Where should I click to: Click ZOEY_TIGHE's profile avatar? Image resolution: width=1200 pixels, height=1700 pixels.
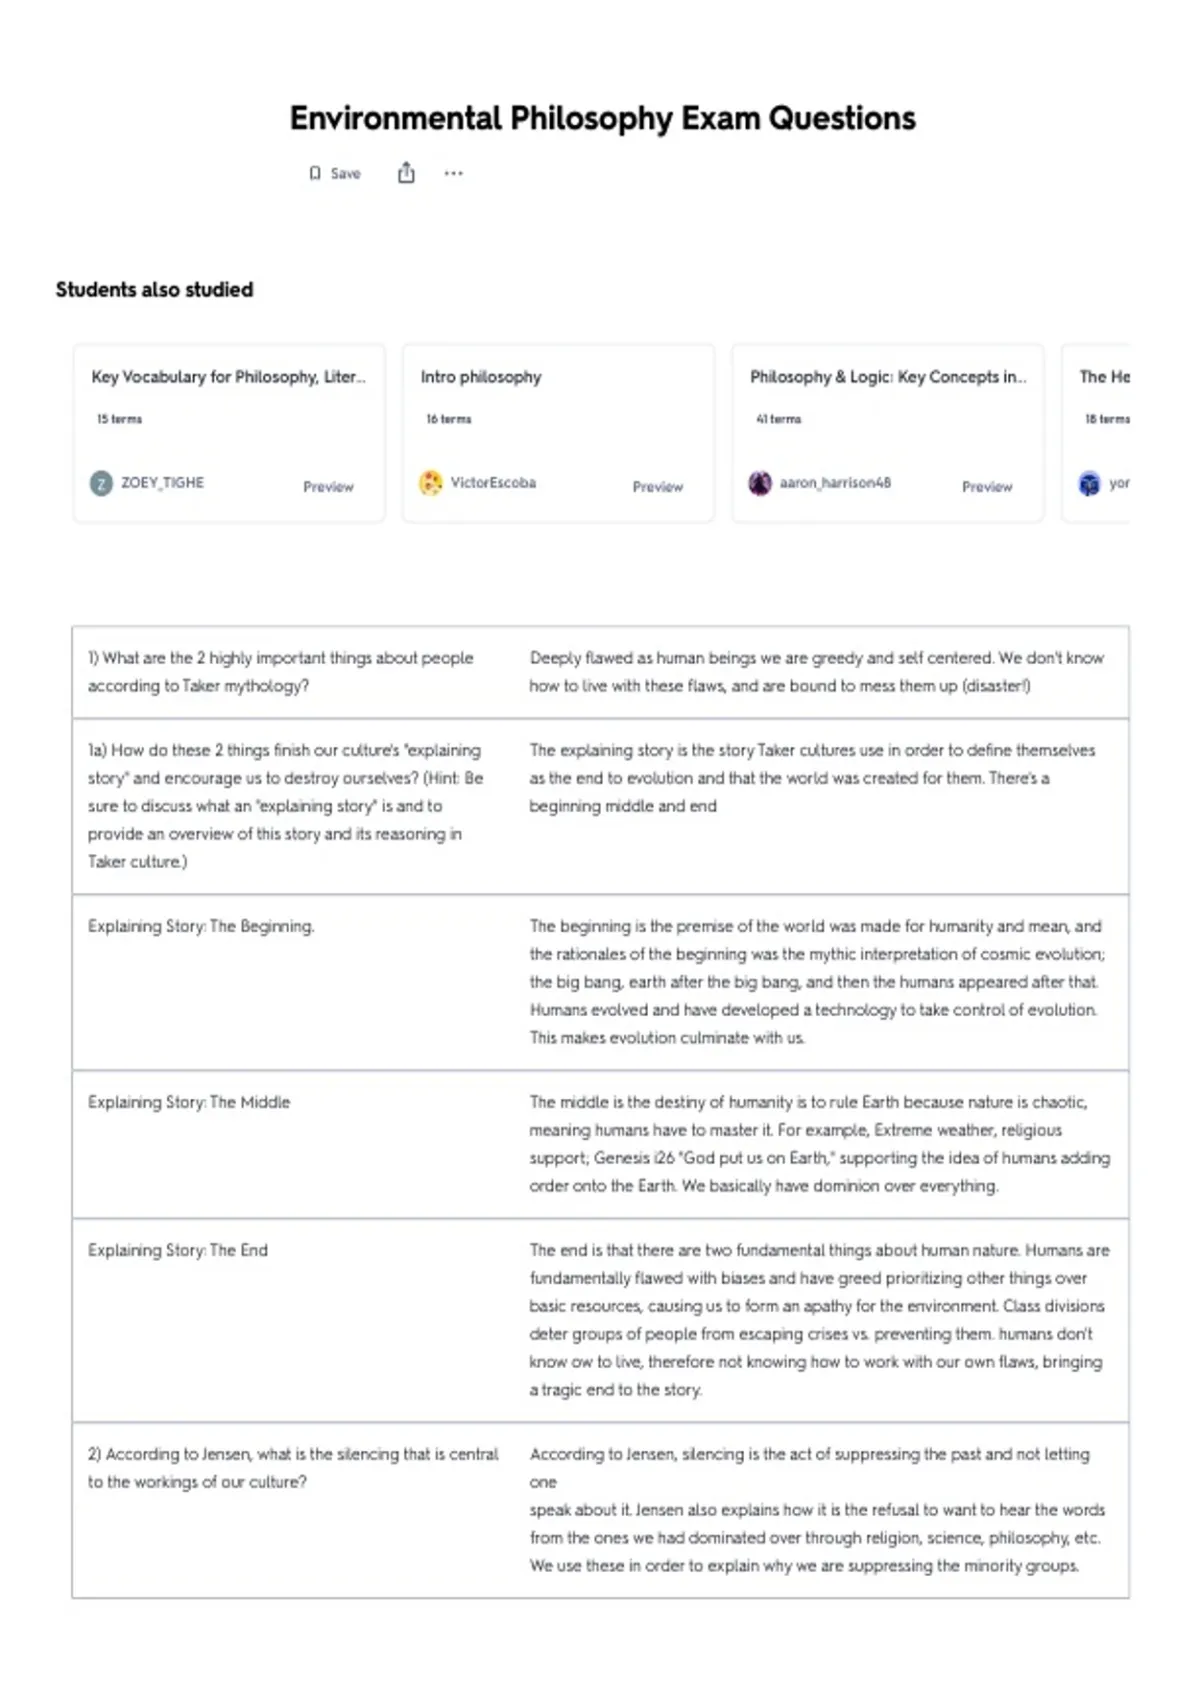[x=101, y=484]
